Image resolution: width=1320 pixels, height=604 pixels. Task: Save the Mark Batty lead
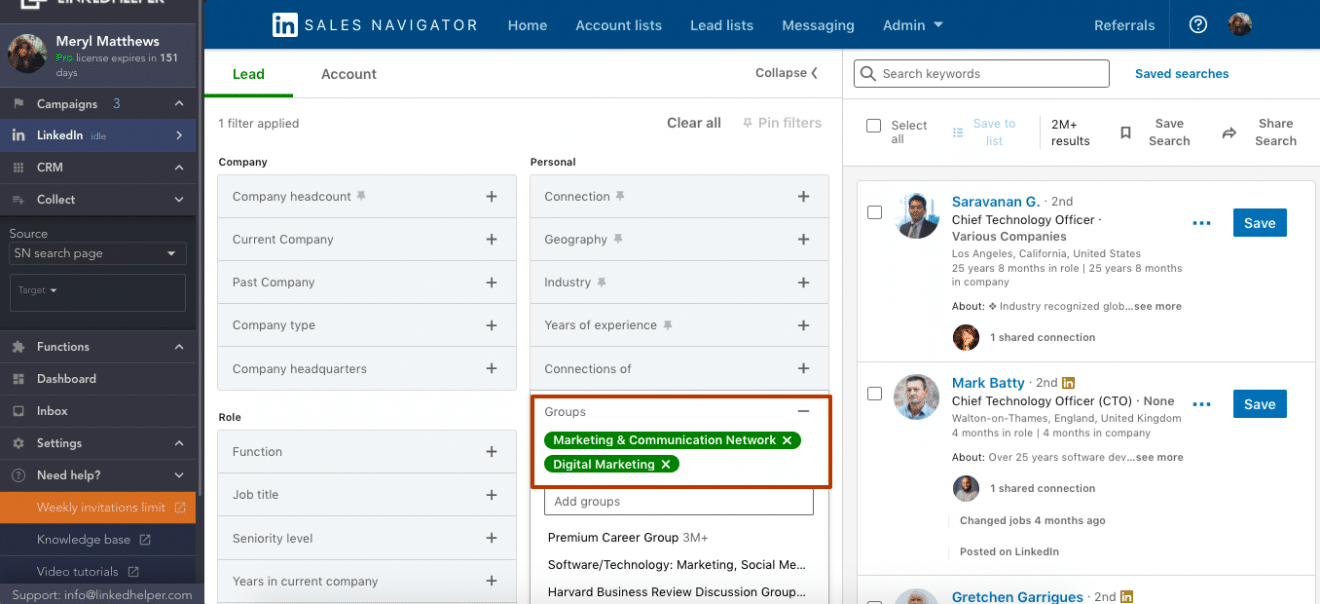point(1259,404)
